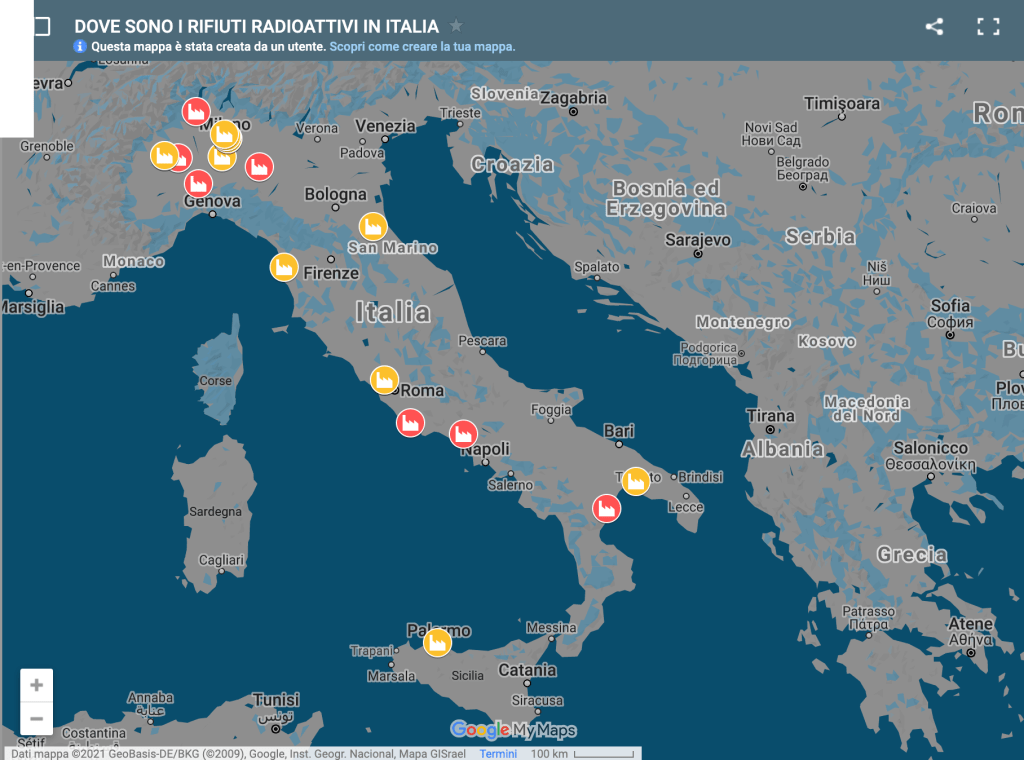Select the yellow factory marker at Taranto

coord(635,481)
